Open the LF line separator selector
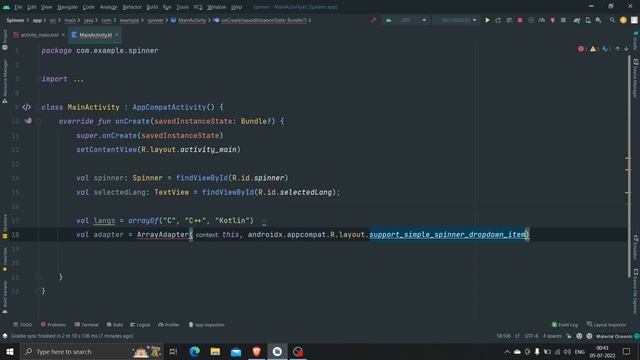Viewport: 640px width, 360px height. coord(517,336)
